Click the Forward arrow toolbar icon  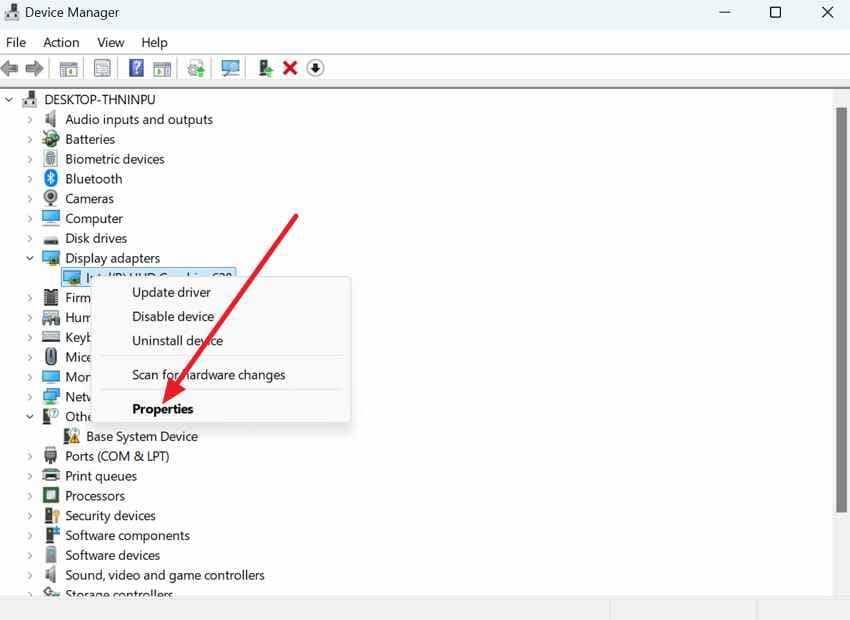34,68
